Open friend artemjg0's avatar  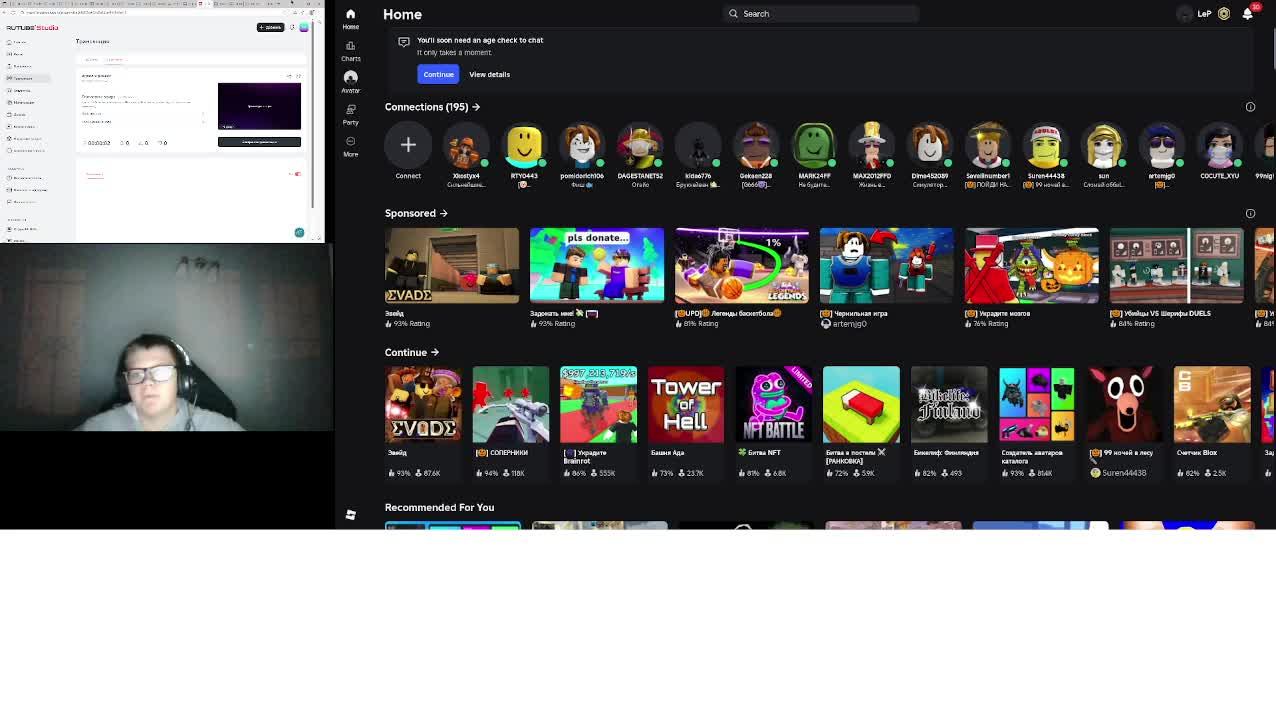pos(1162,145)
